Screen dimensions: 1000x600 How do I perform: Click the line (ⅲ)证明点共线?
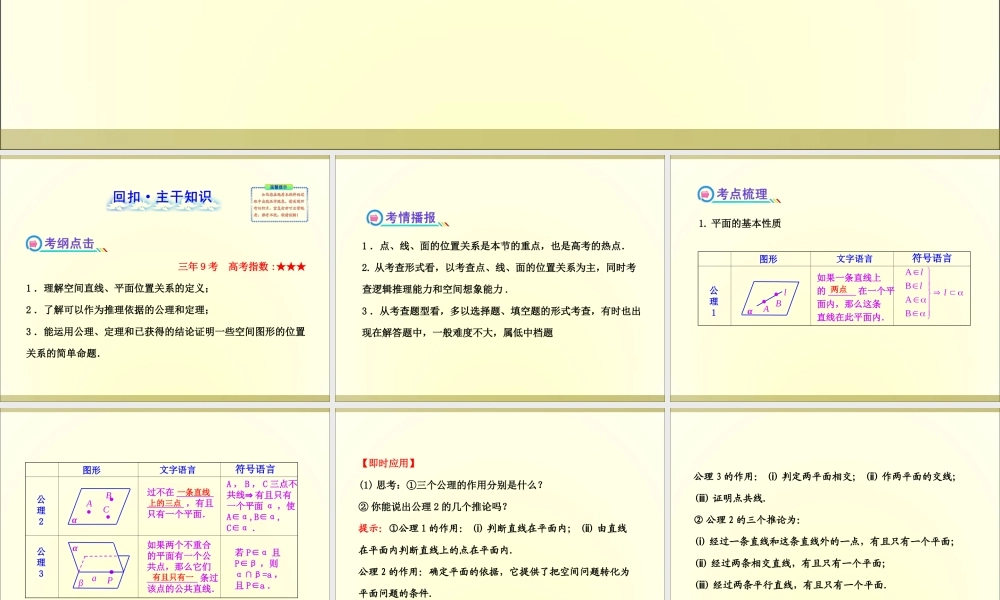tap(731, 498)
